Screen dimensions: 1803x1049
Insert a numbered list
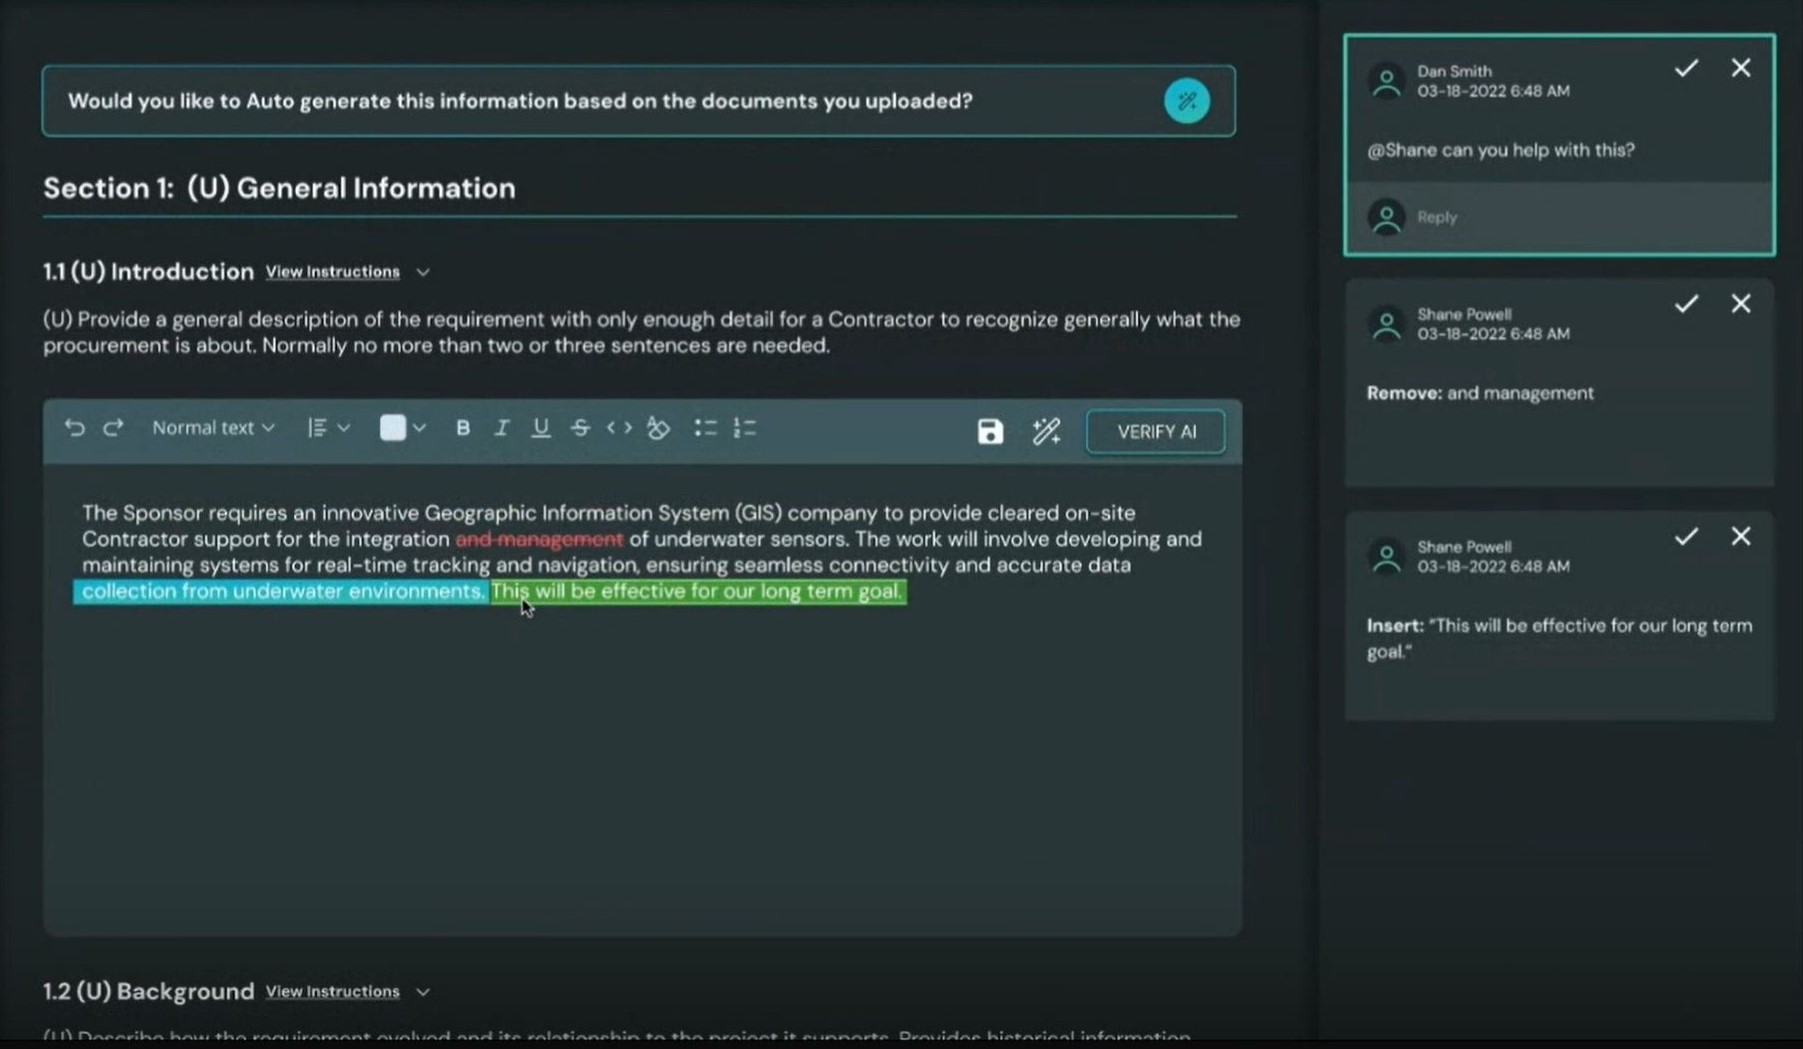(745, 428)
